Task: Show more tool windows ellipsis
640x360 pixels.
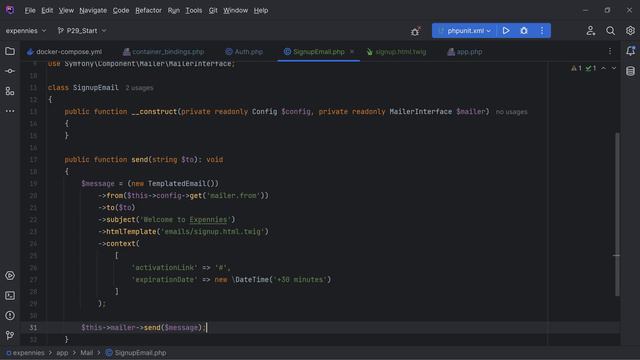Action: tap(10, 111)
